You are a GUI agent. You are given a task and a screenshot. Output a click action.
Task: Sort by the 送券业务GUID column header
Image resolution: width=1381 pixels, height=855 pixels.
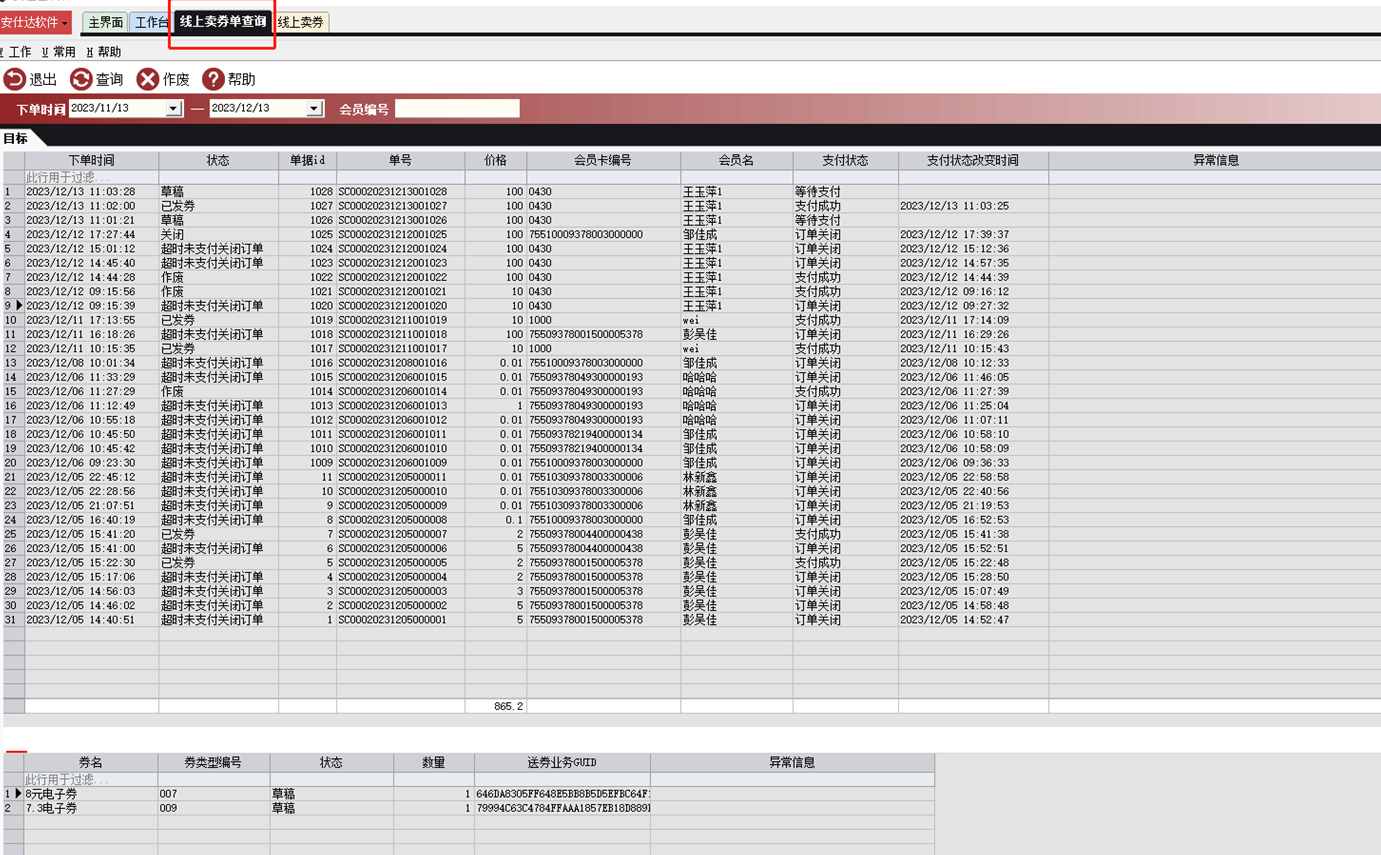(x=562, y=762)
